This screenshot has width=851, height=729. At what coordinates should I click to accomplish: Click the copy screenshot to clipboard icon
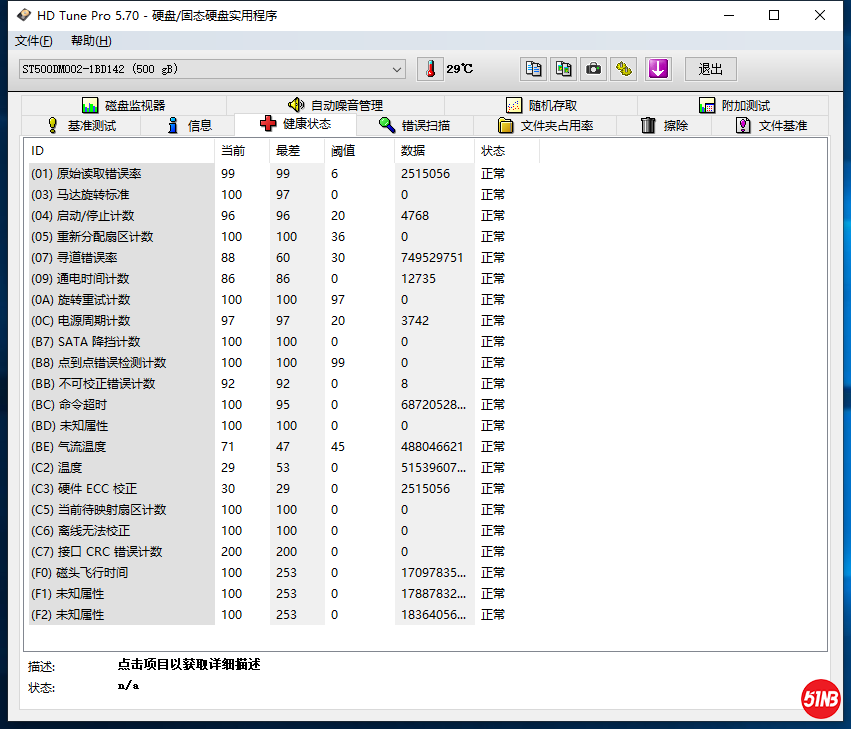point(564,69)
